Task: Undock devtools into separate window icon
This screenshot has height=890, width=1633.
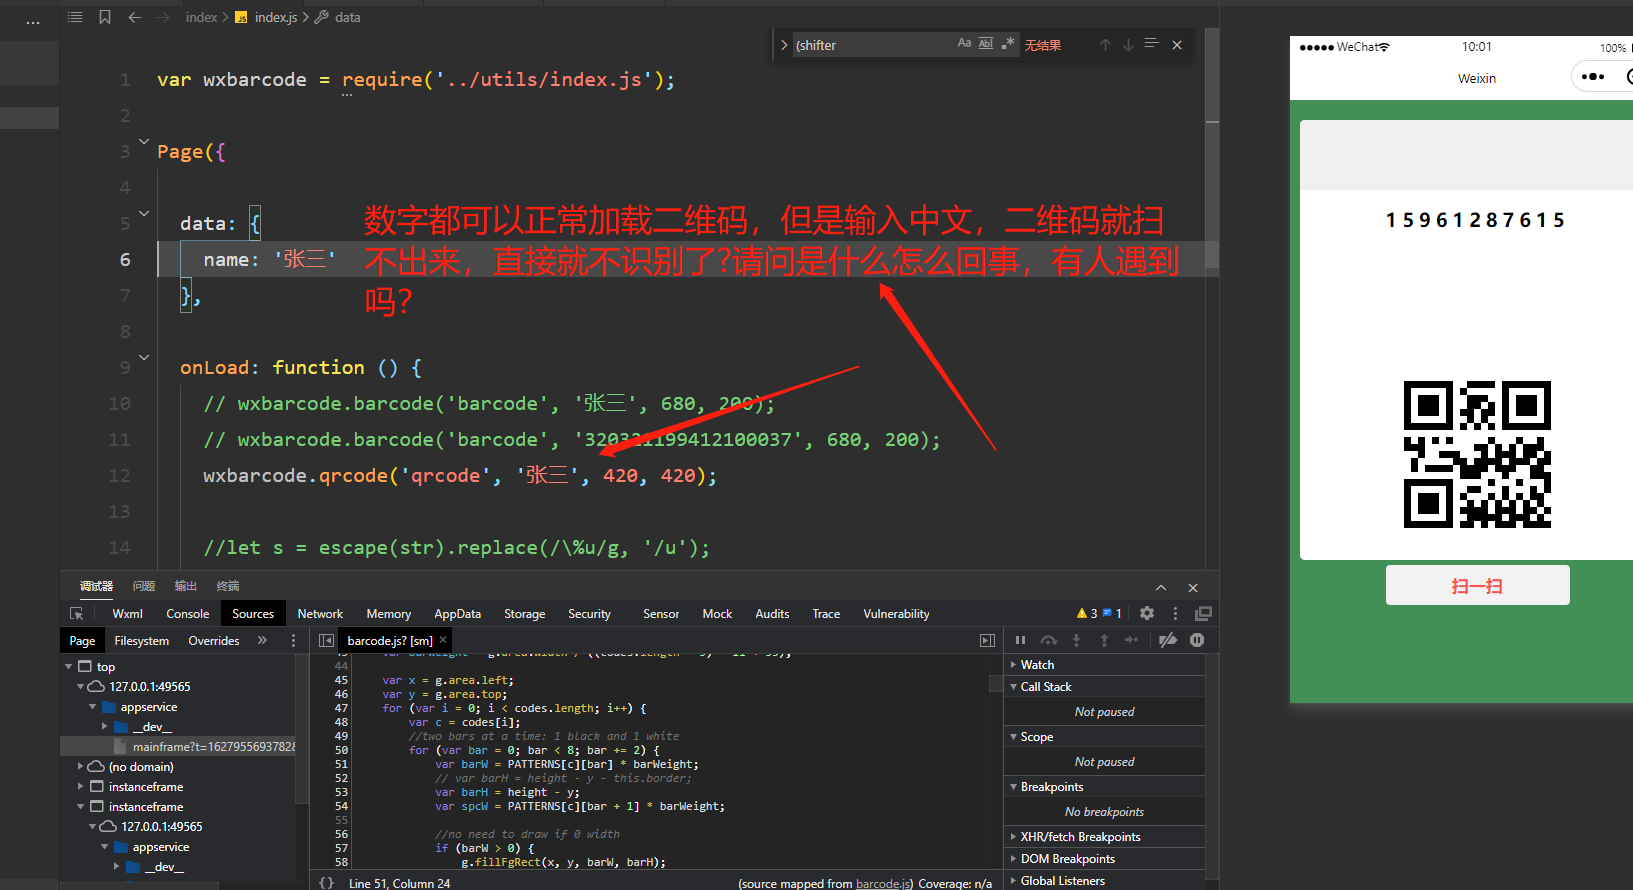Action: click(x=1203, y=613)
